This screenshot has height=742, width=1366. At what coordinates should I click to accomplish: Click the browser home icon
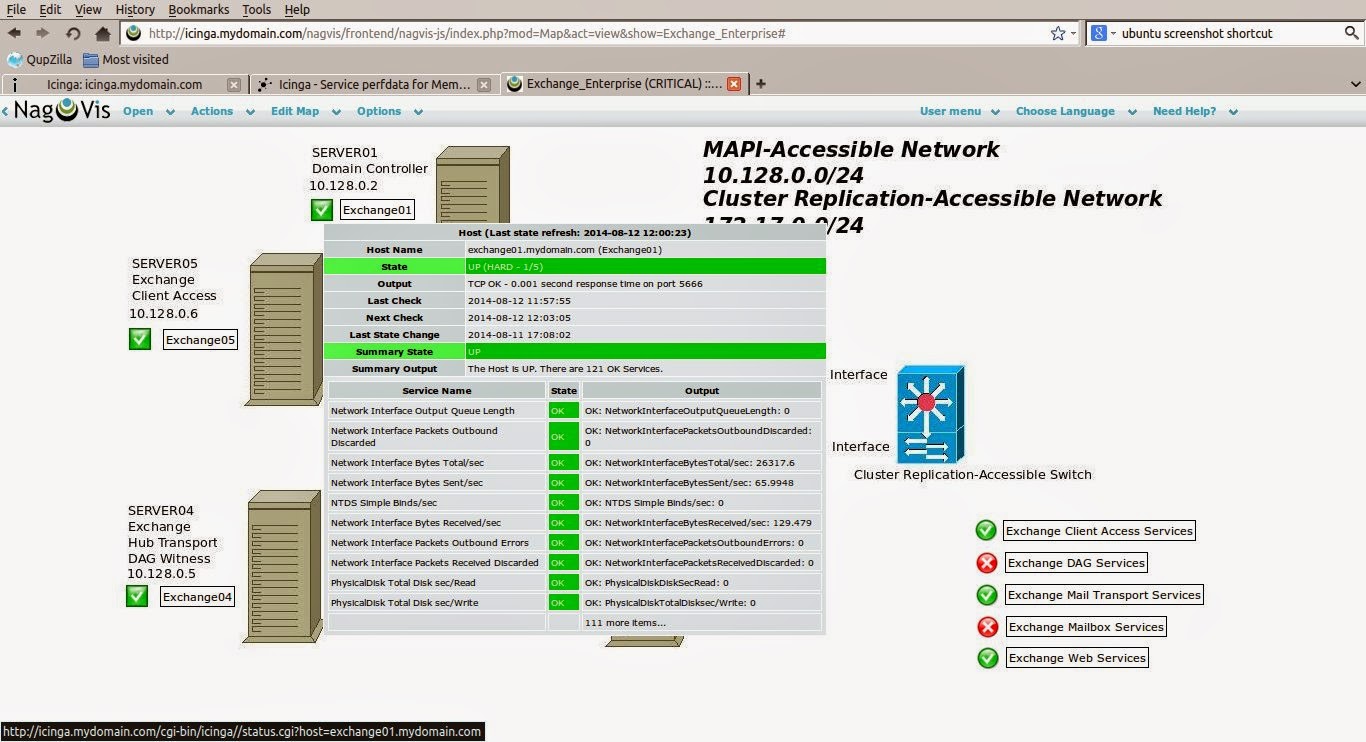[102, 33]
